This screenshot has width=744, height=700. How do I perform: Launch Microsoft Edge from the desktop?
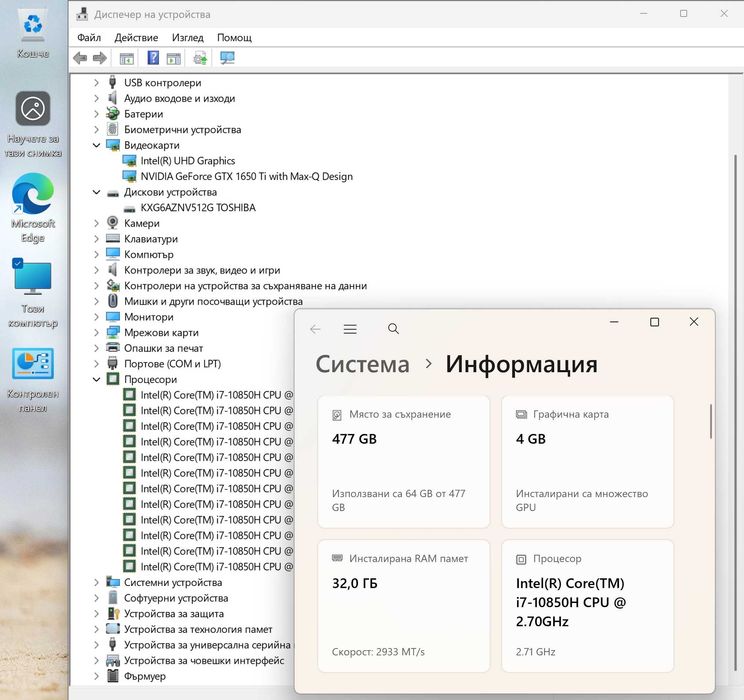[x=33, y=207]
